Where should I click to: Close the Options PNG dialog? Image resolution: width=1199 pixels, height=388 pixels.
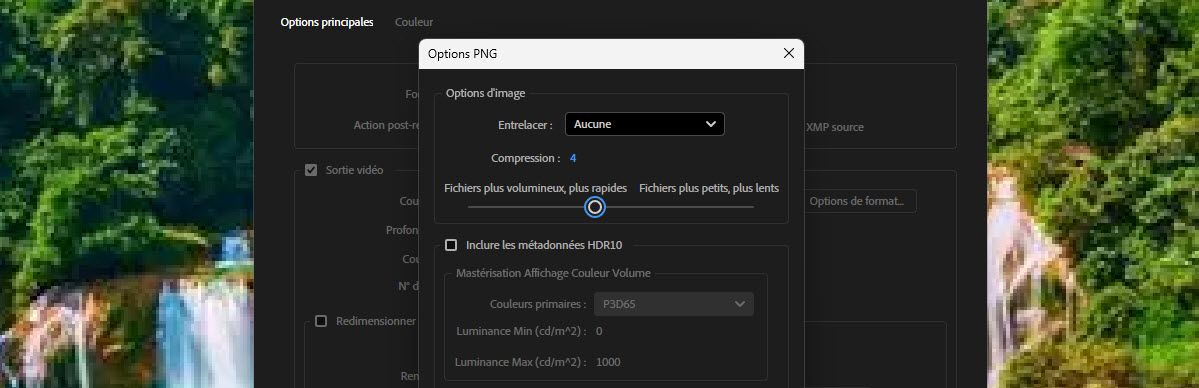788,54
